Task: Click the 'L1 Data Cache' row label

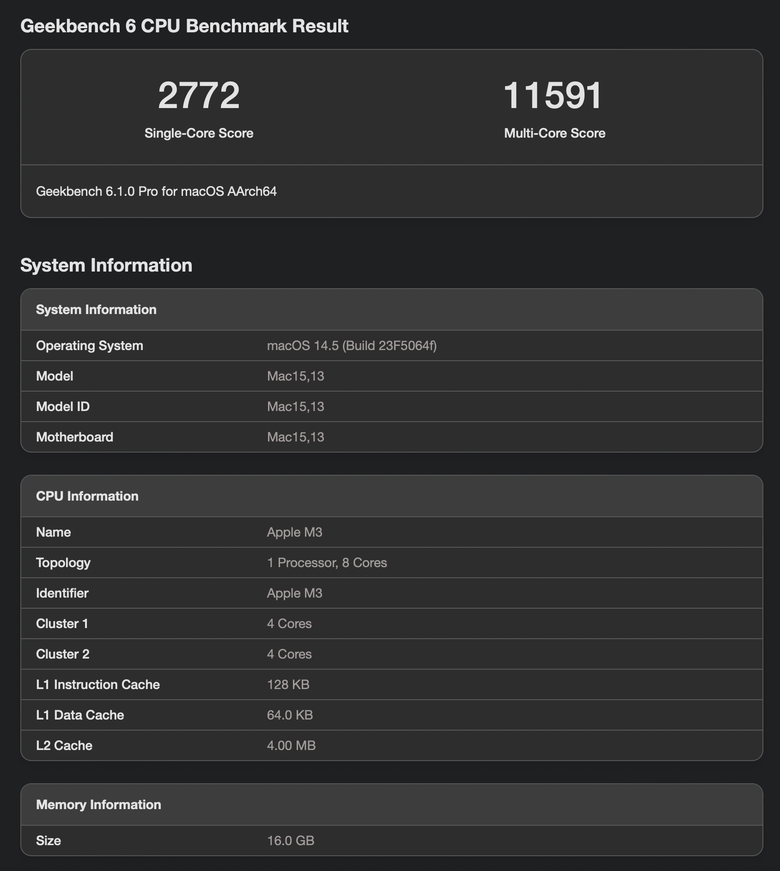Action: point(80,715)
